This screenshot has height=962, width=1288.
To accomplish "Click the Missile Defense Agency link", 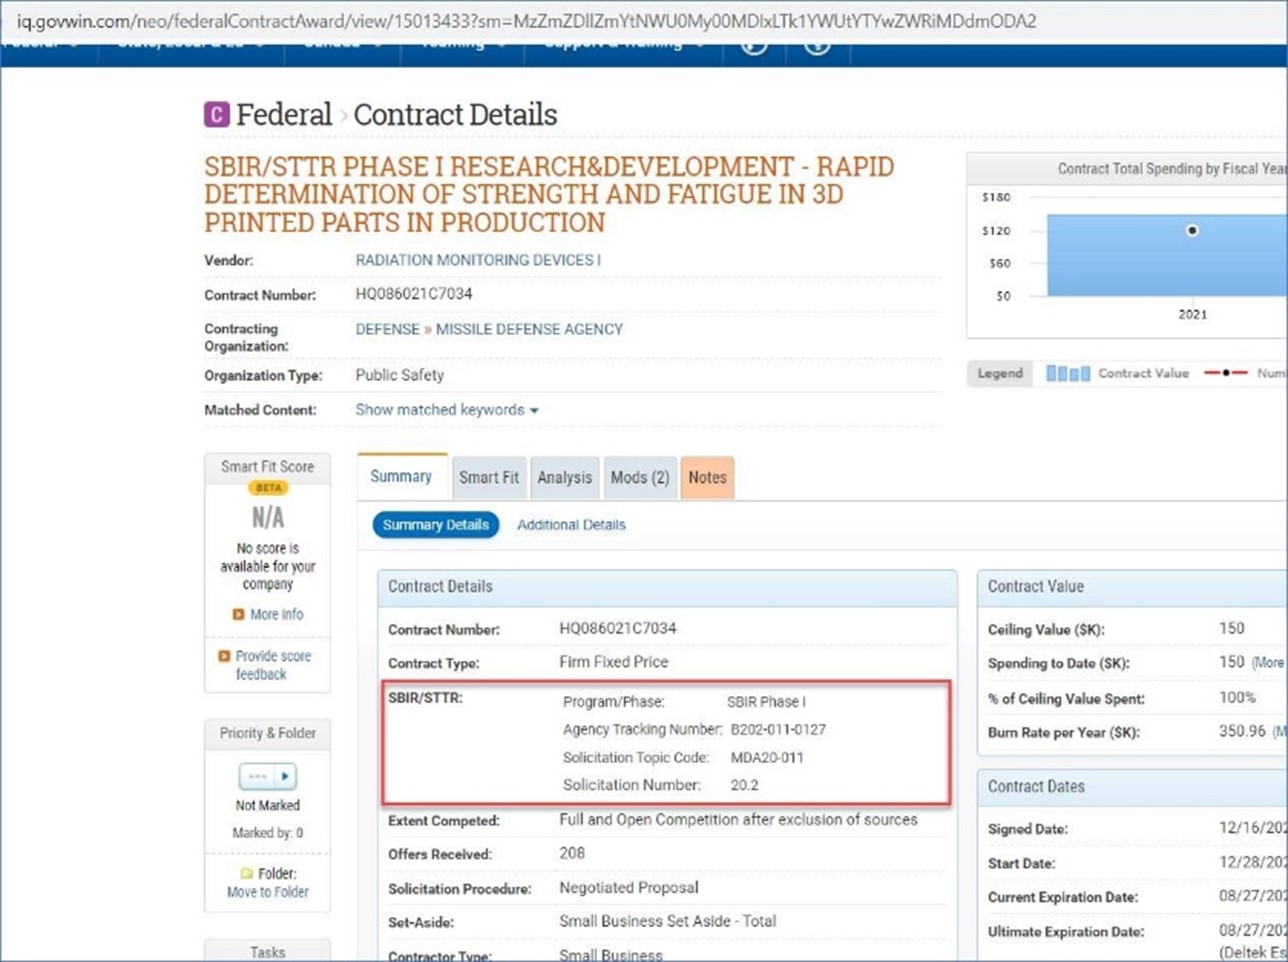I will (529, 329).
